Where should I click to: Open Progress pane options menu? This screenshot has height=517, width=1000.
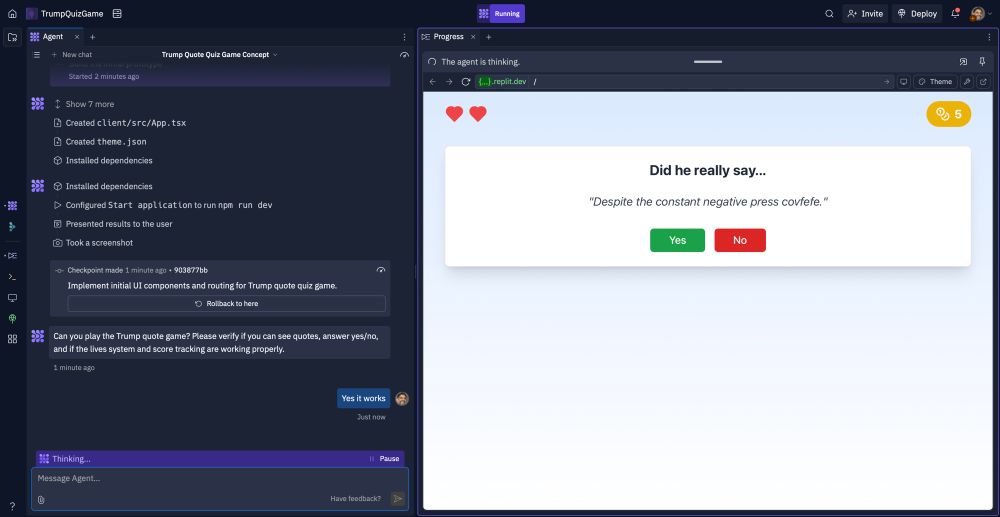tap(989, 37)
